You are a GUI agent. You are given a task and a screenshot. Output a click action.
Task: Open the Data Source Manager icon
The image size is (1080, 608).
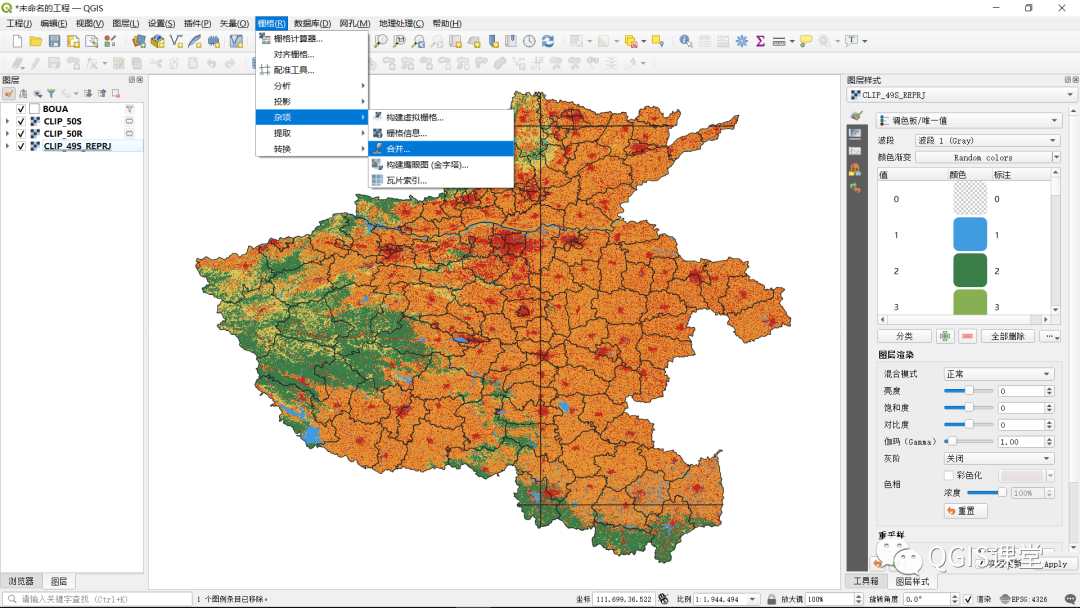coord(139,41)
